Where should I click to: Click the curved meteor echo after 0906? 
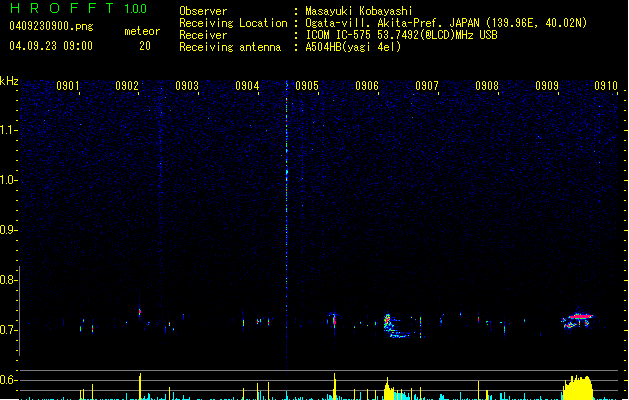396,326
